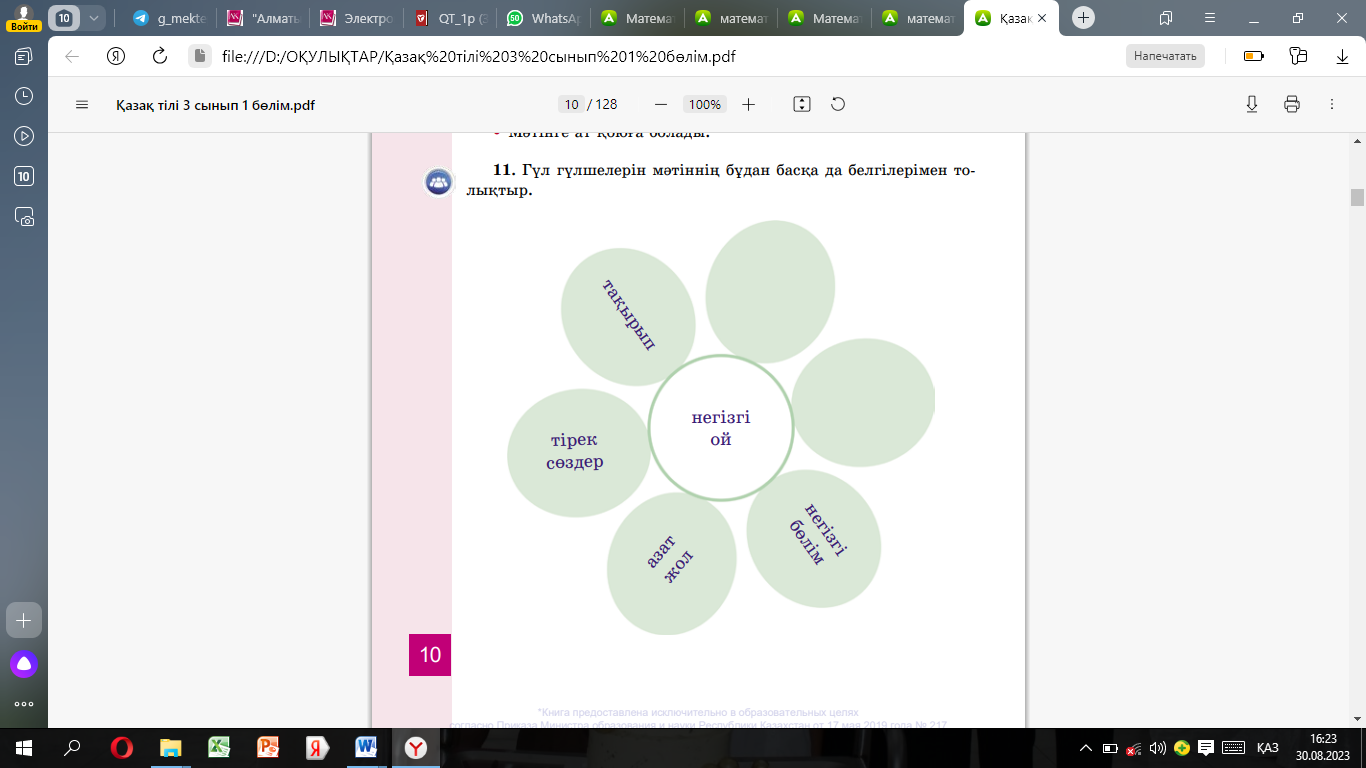Click the 'тірек сөздер' petal text
Viewport: 1366px width, 768px height.
point(575,451)
